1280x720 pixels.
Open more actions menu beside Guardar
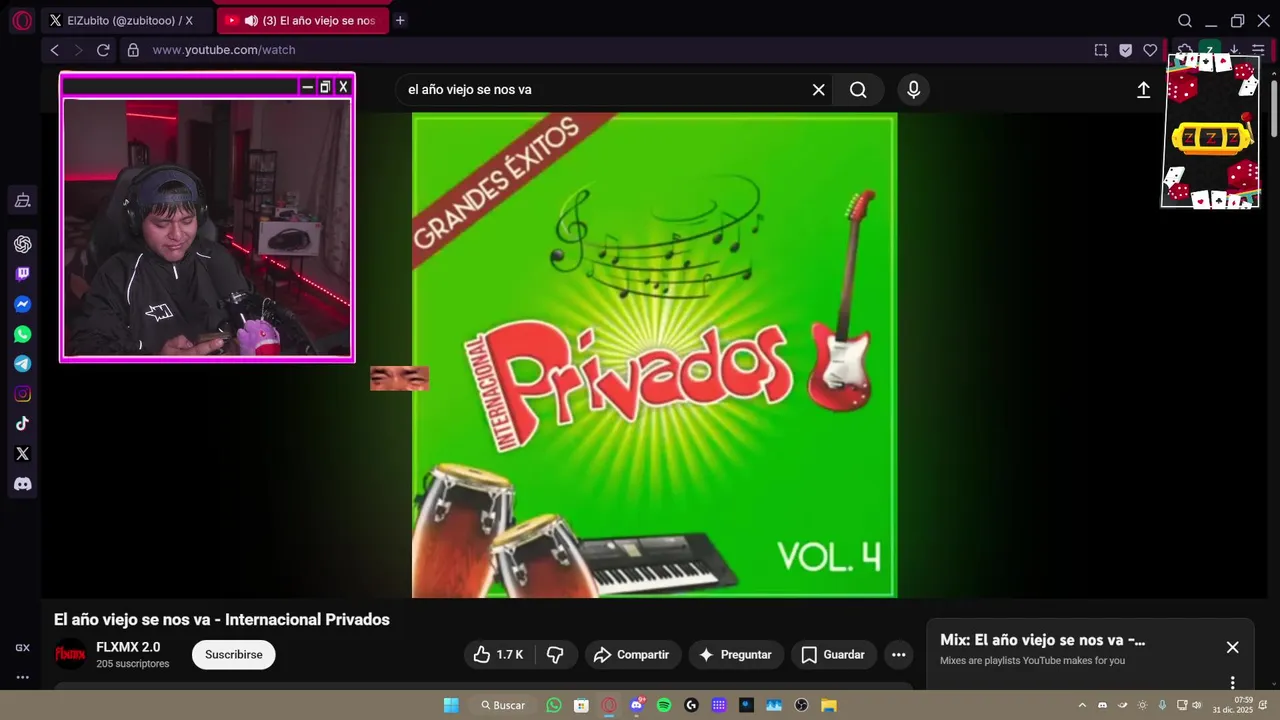899,655
